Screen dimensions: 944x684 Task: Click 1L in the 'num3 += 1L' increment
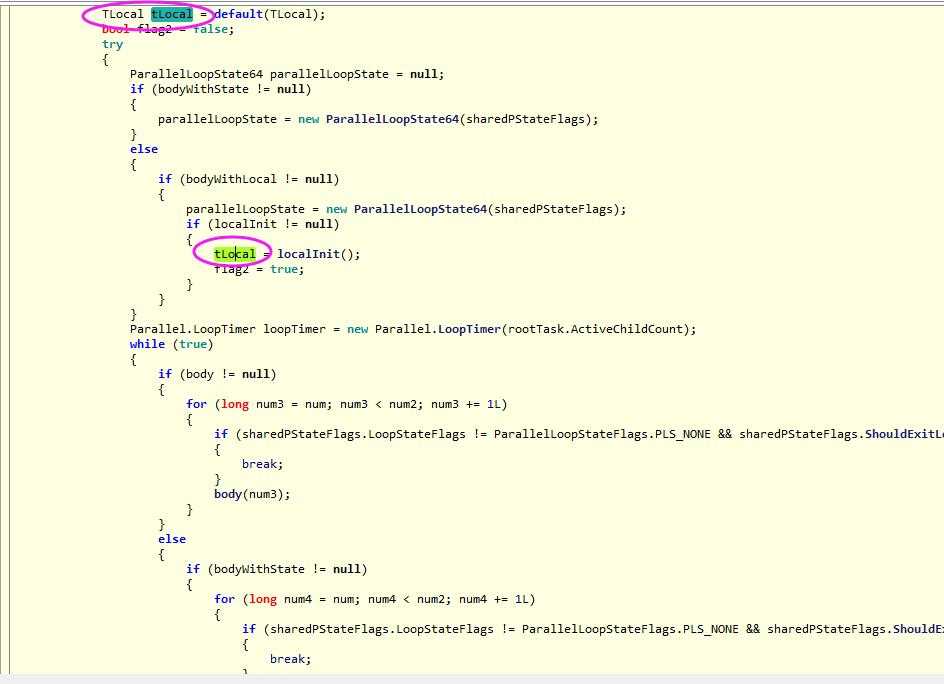point(494,404)
